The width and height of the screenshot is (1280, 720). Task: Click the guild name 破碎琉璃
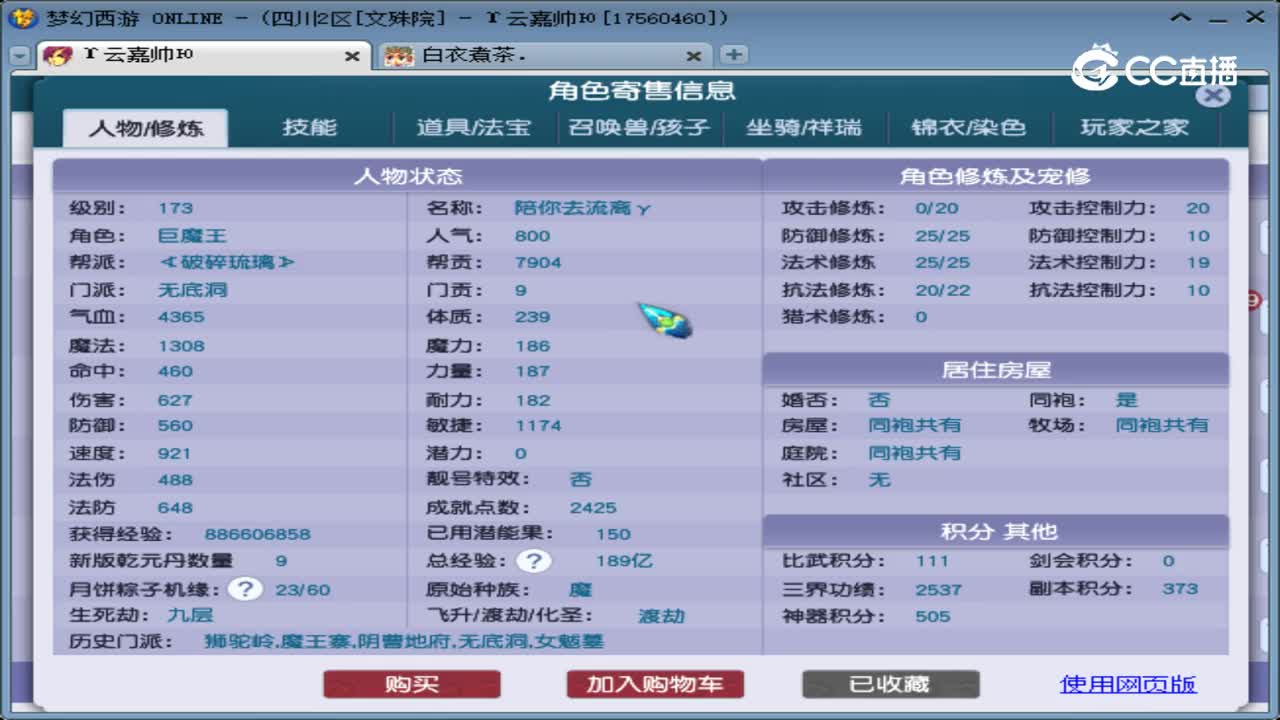(x=227, y=262)
